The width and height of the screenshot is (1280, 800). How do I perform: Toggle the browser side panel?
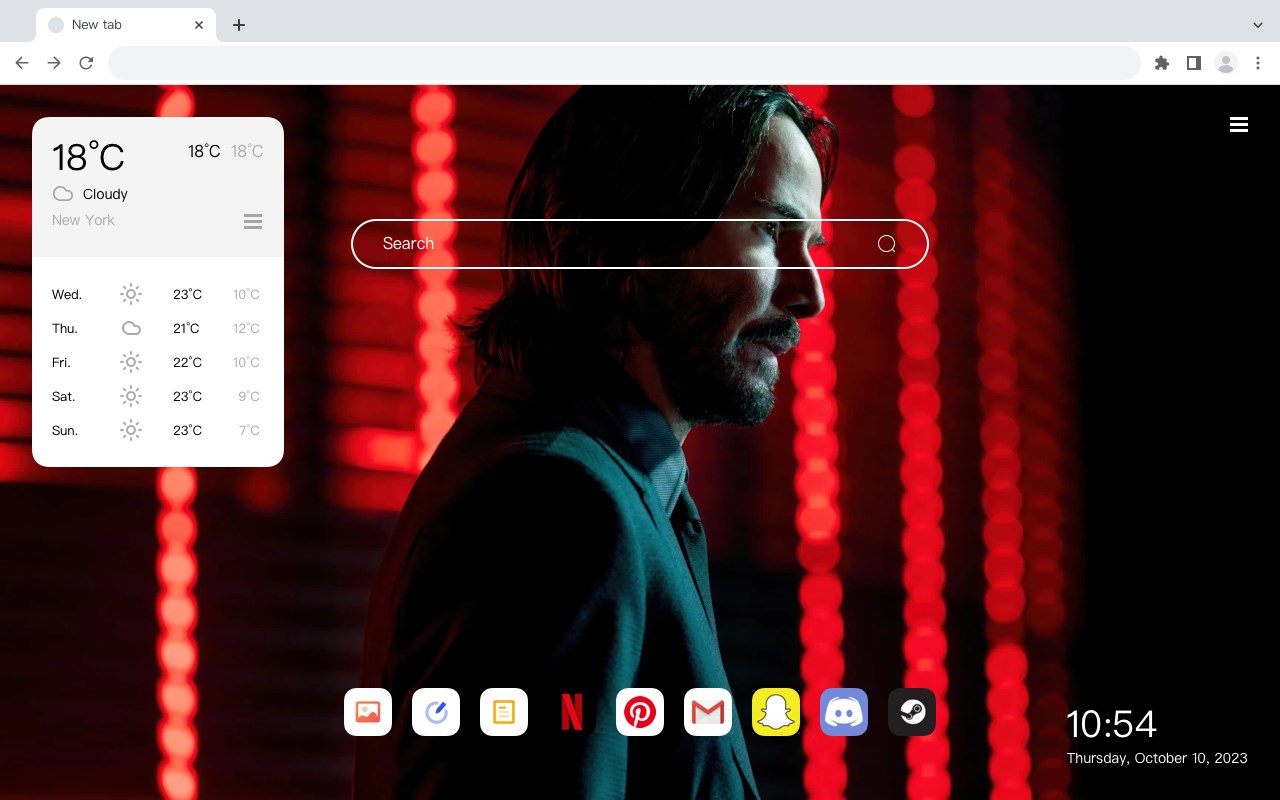tap(1194, 63)
